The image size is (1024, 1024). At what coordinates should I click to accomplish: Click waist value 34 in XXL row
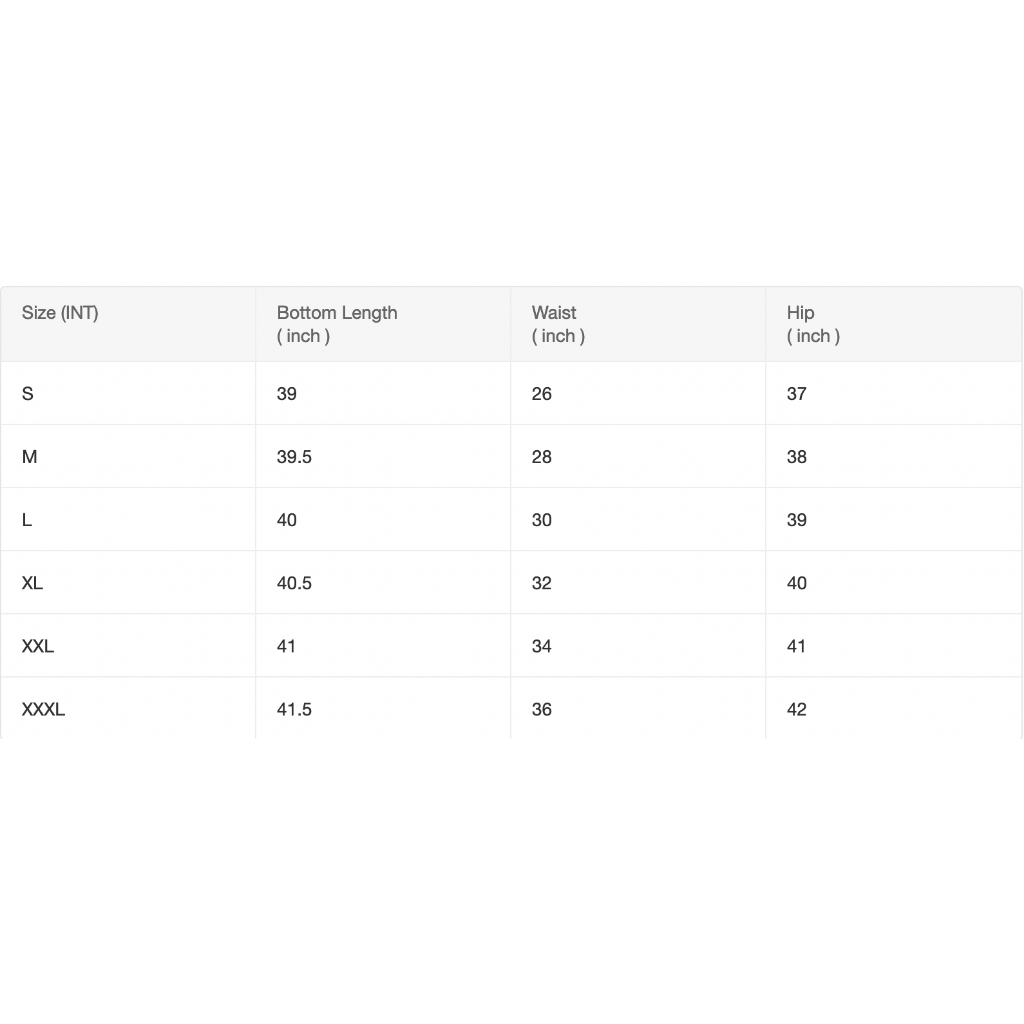(541, 646)
